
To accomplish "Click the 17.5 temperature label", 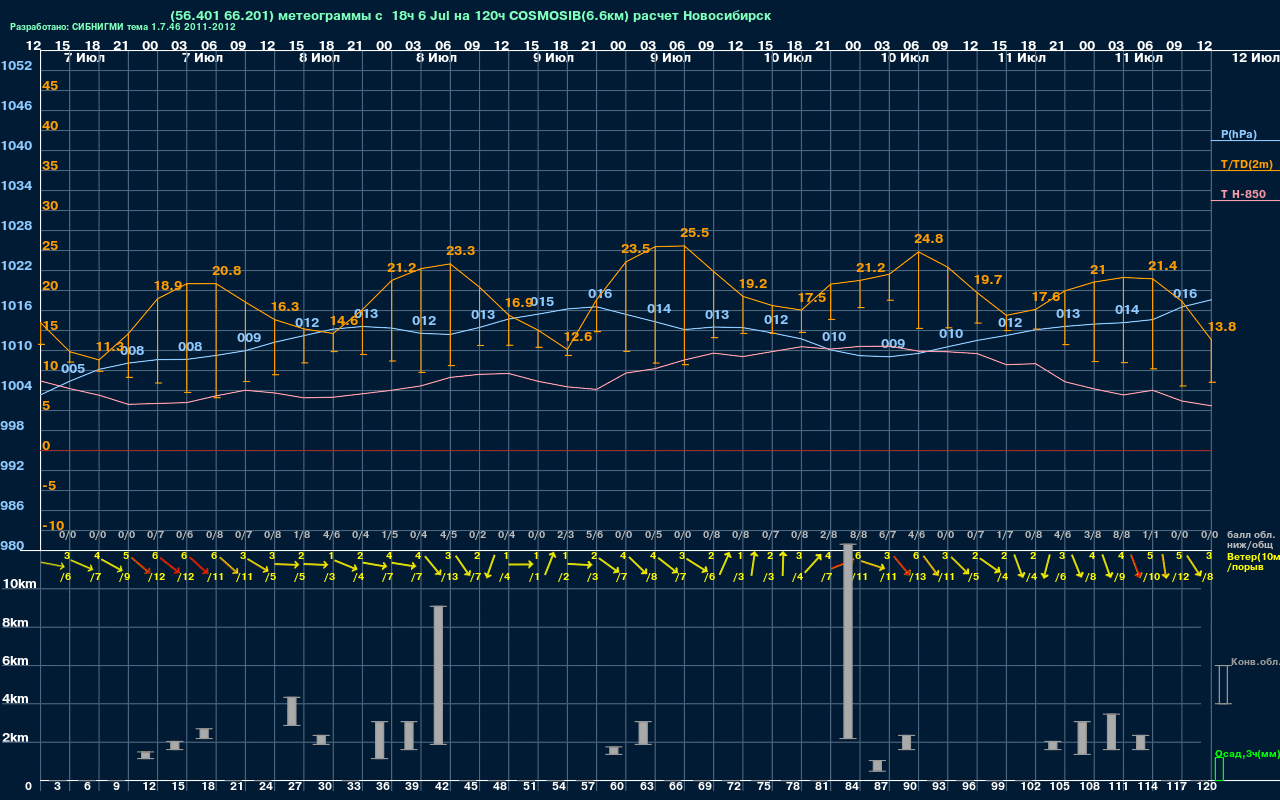I will [x=812, y=298].
